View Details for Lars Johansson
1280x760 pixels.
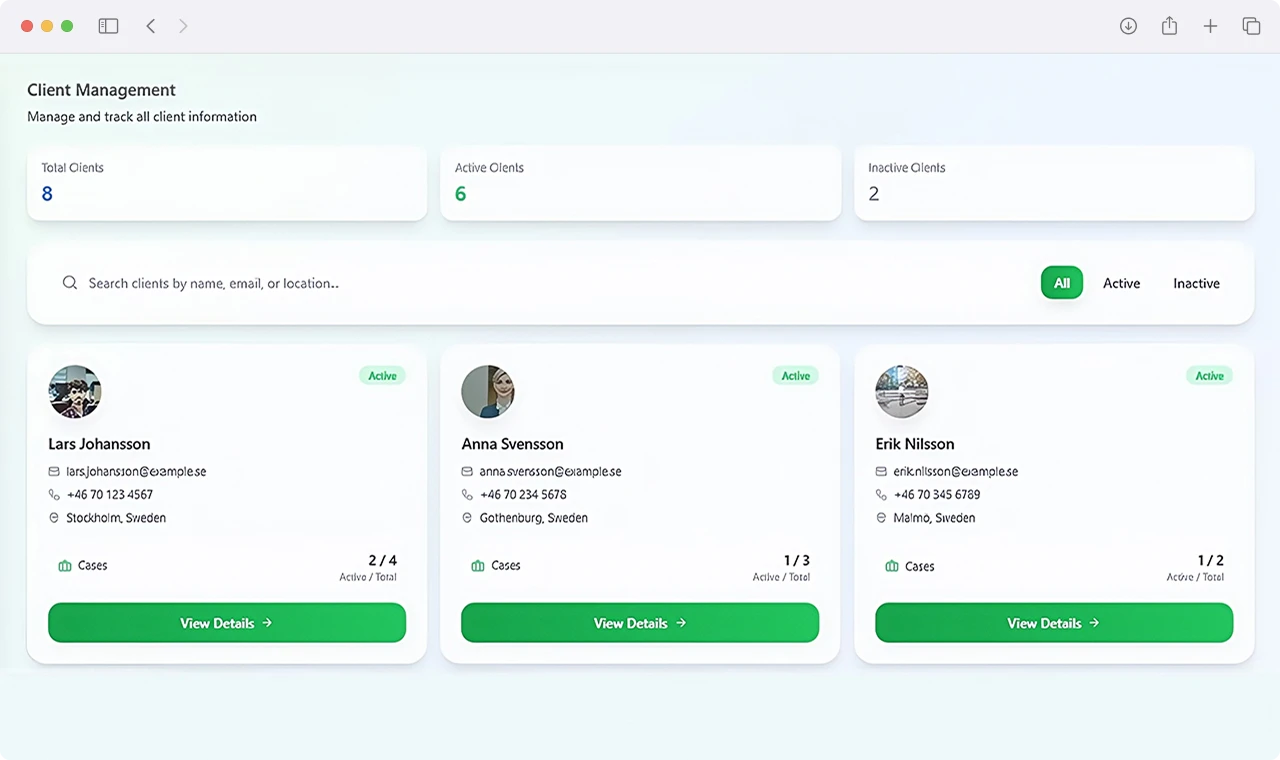tap(227, 623)
